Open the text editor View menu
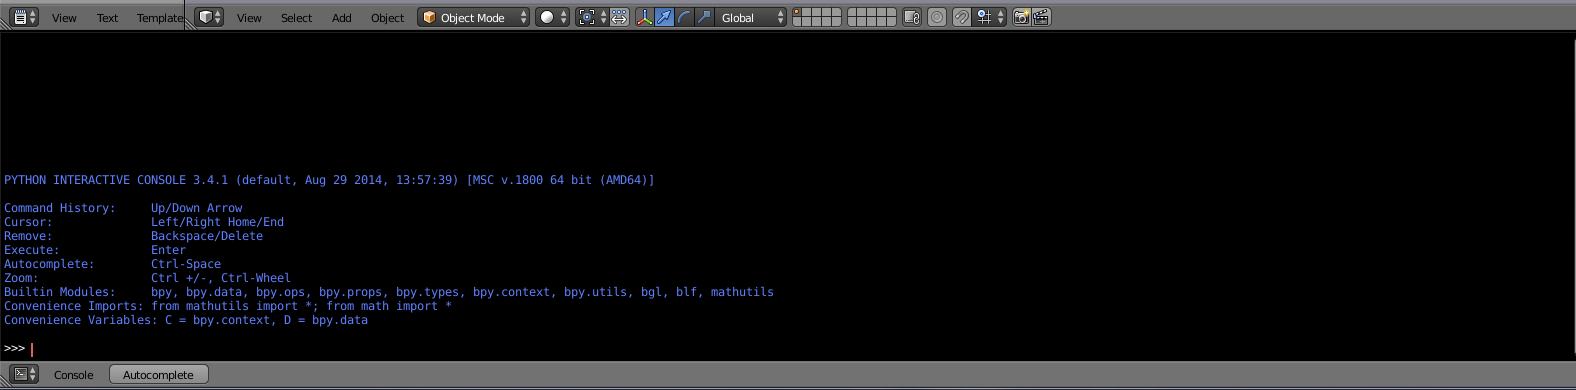The image size is (1576, 390). [64, 18]
